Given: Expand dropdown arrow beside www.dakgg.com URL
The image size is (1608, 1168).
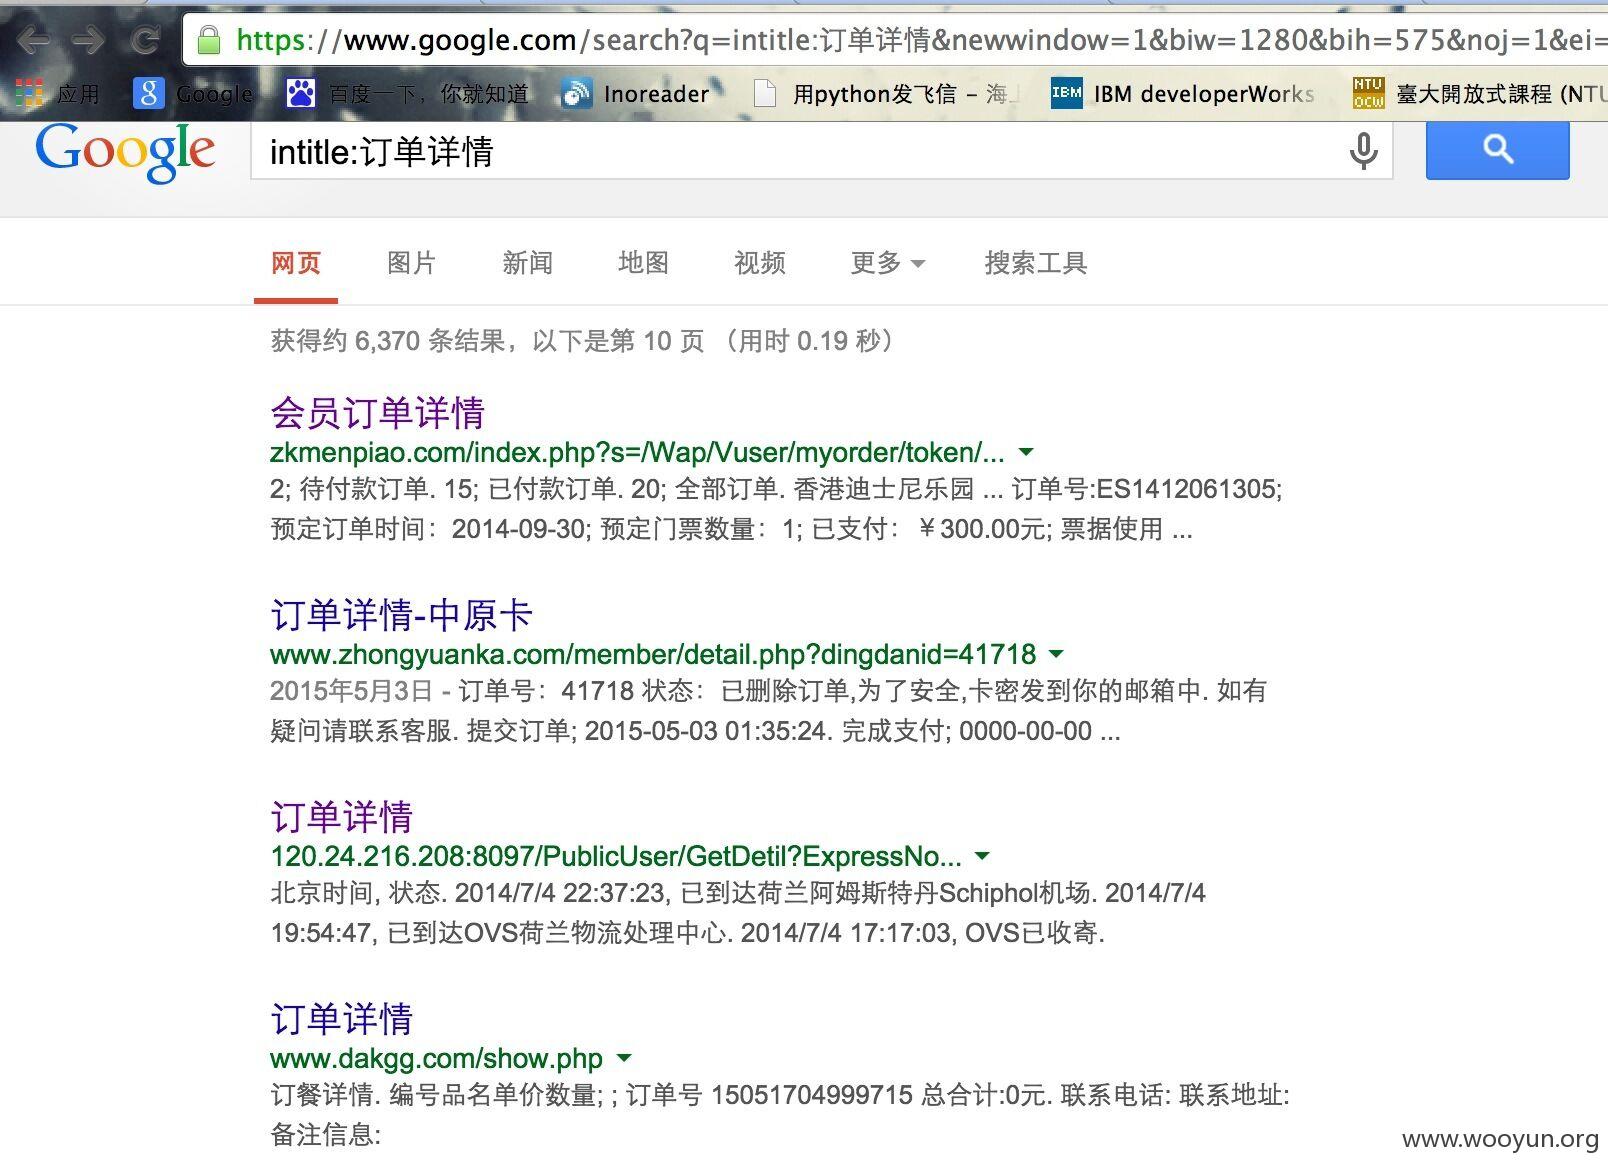Looking at the screenshot, I should [624, 1058].
